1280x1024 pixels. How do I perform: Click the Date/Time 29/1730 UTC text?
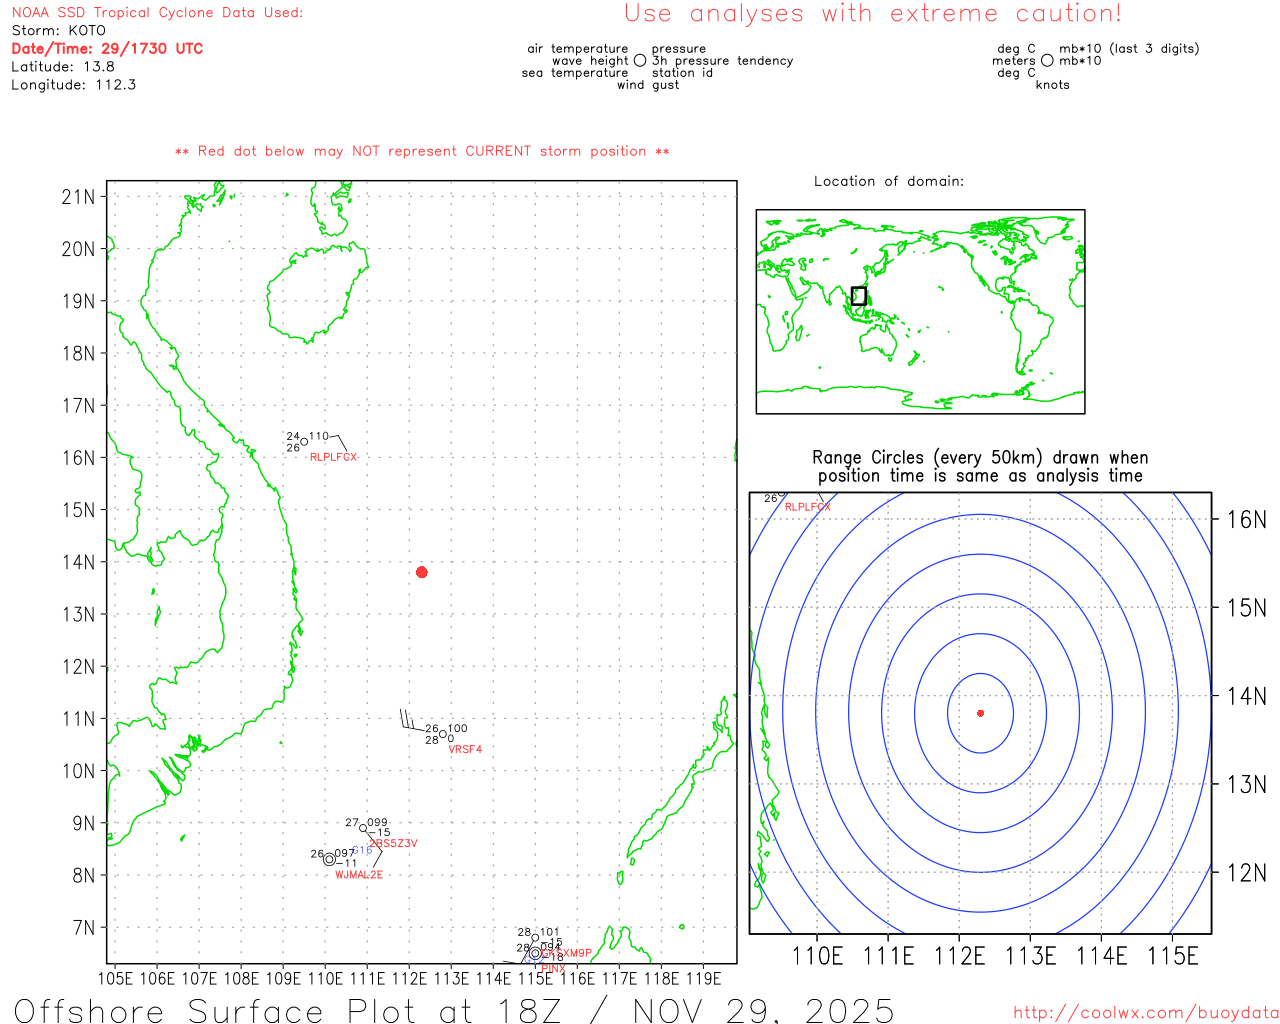[x=107, y=48]
